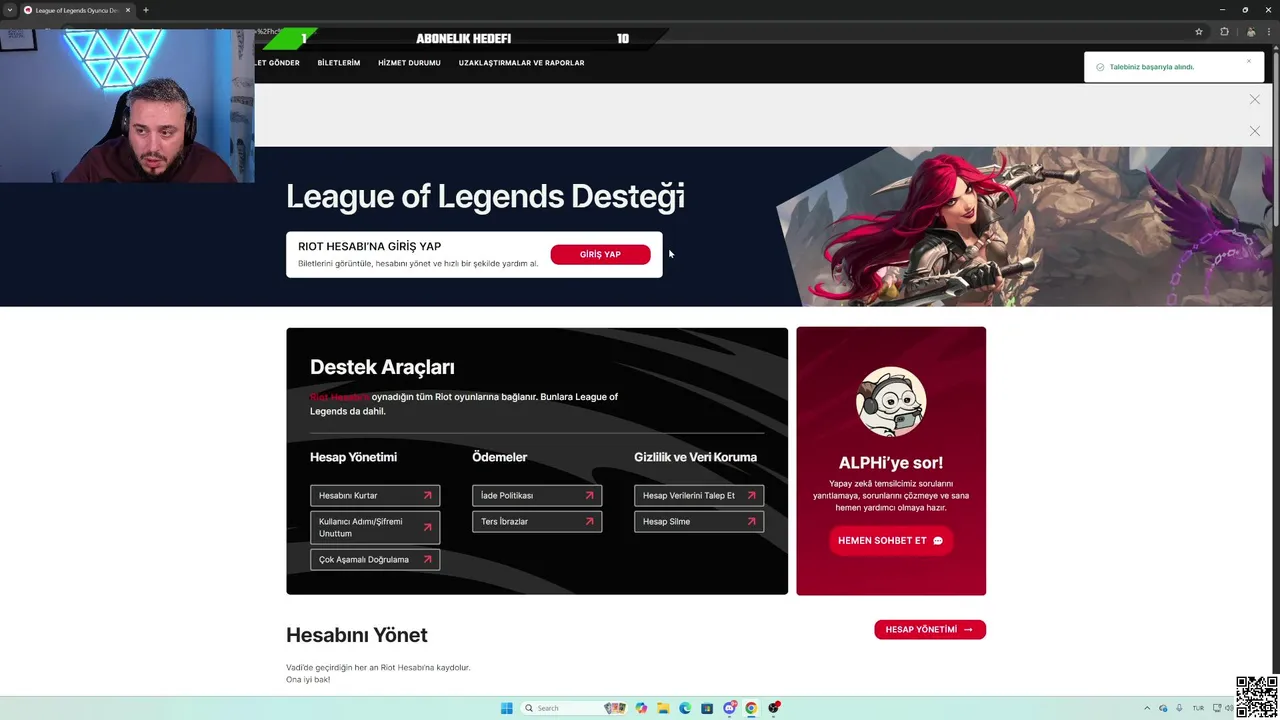The image size is (1280, 720).
Task: Dismiss the lower banner with X icon
Action: (x=1254, y=131)
